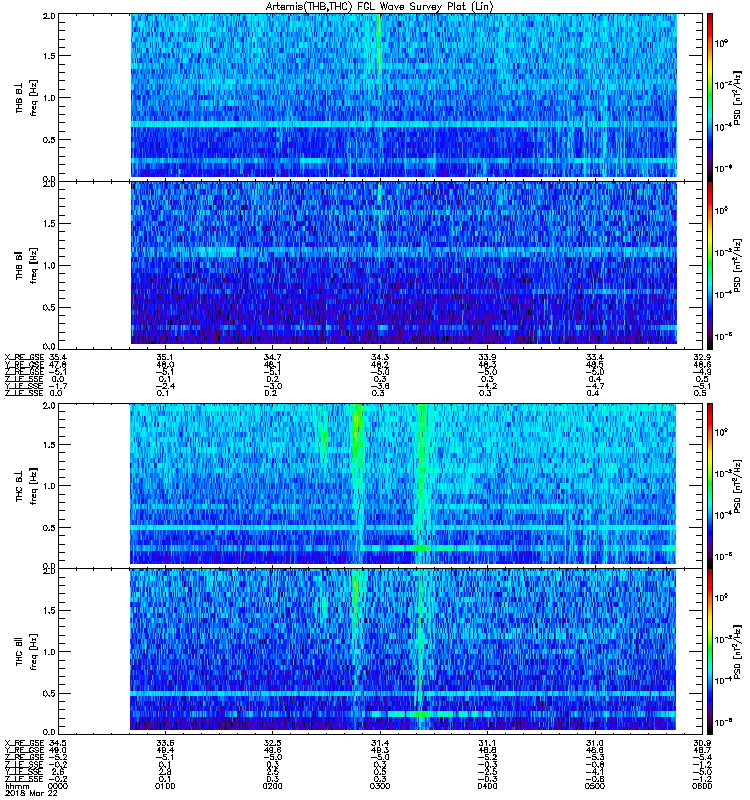750x800 pixels.
Task: Click the THB B-perpendicular axis label
Action: coord(19,98)
